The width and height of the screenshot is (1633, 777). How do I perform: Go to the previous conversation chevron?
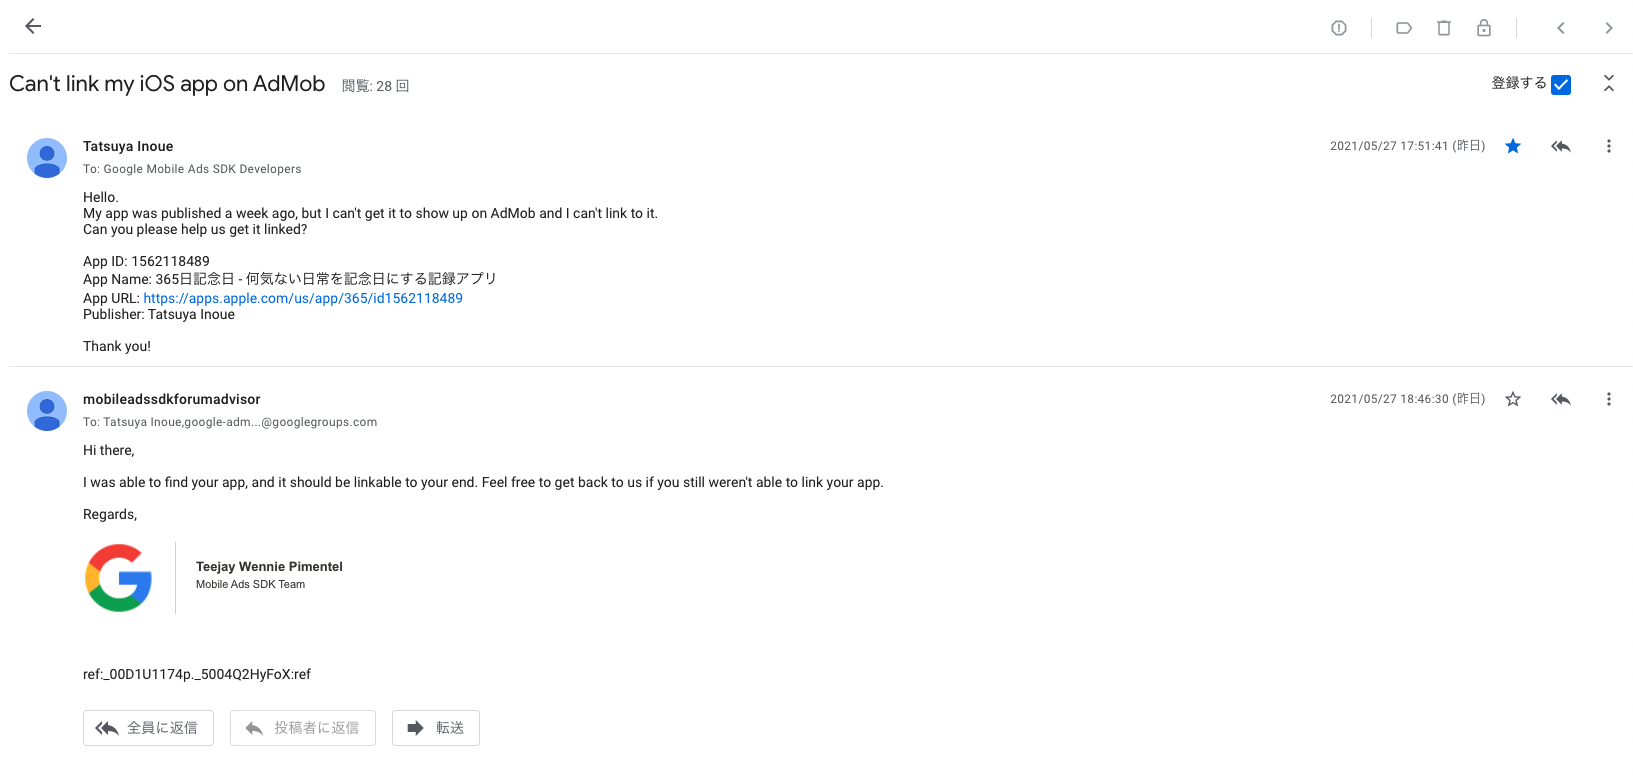[x=1561, y=28]
